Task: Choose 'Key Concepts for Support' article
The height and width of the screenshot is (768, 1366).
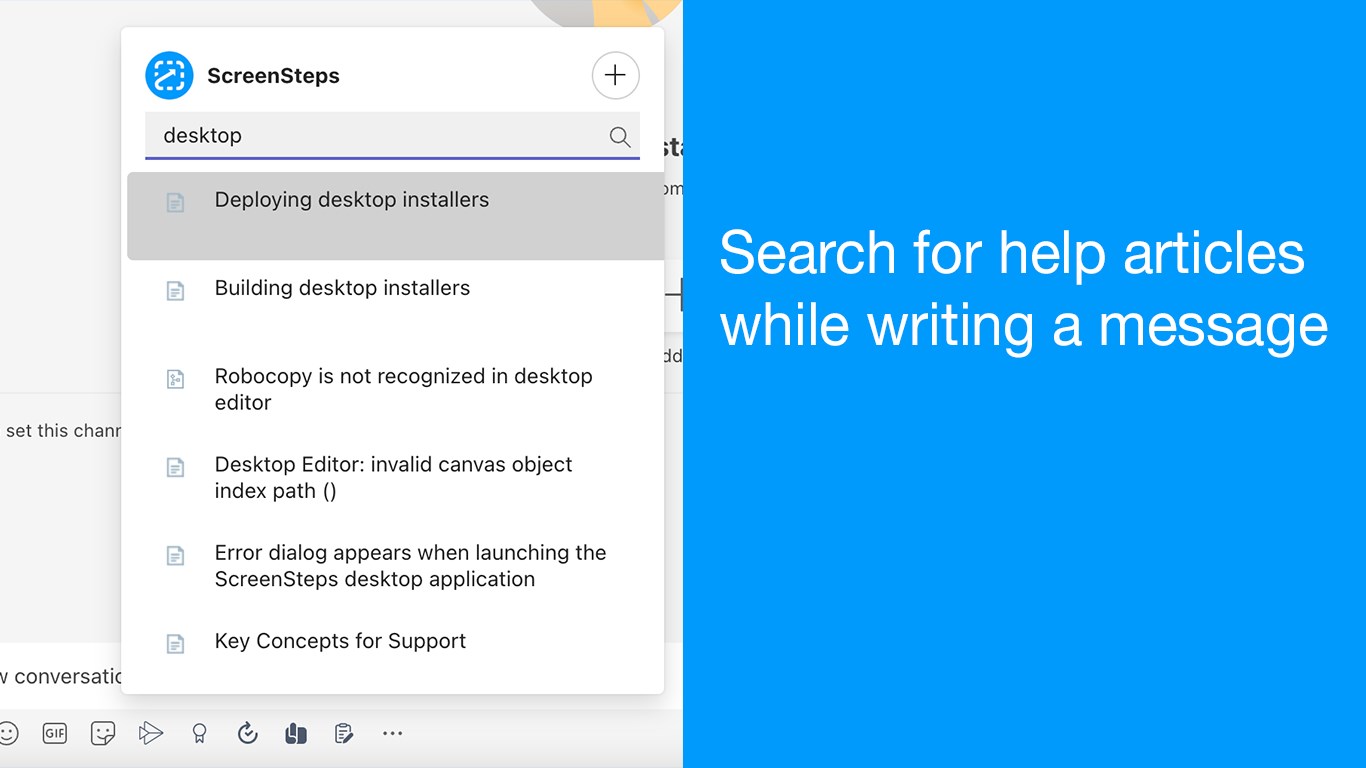Action: coord(395,652)
